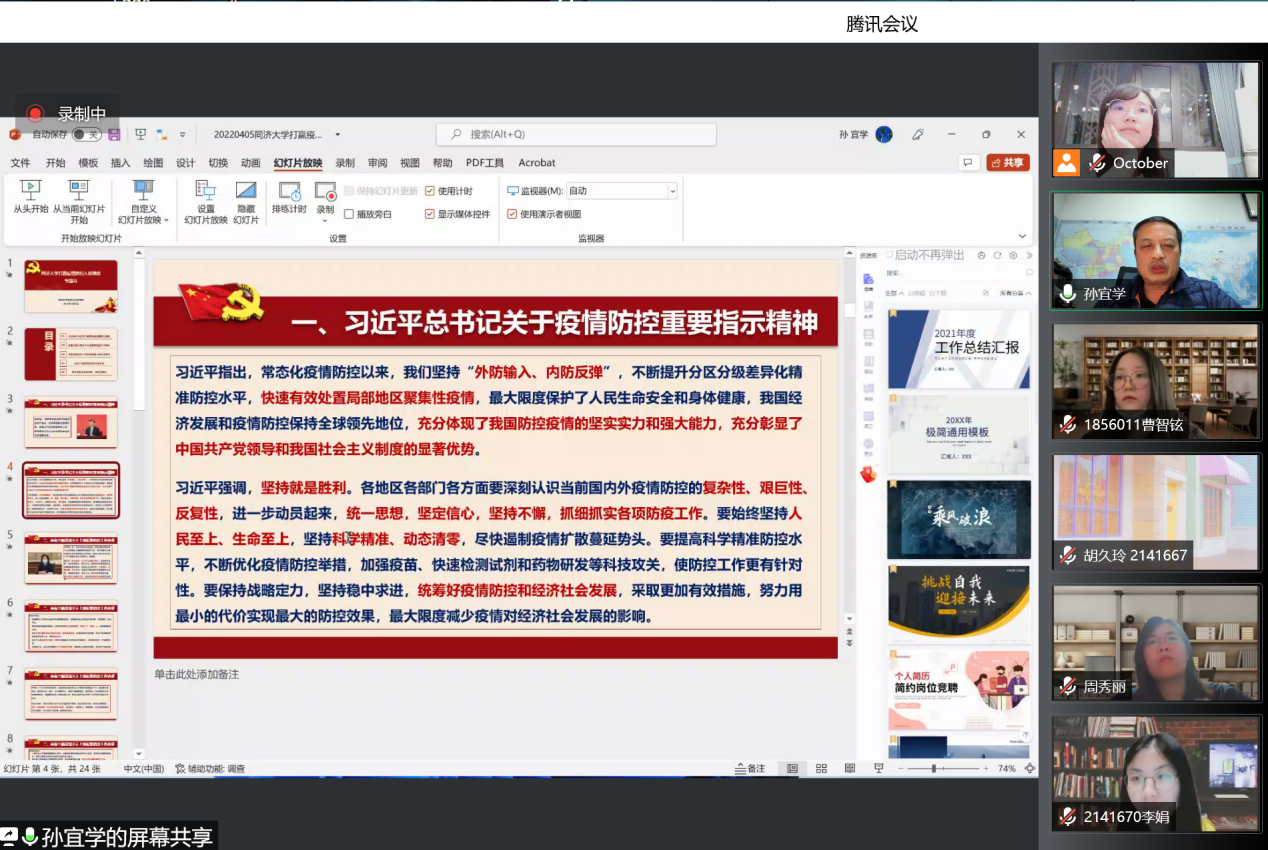The height and width of the screenshot is (850, 1268).
Task: Click the pen icon in the title bar
Action: coord(918,134)
